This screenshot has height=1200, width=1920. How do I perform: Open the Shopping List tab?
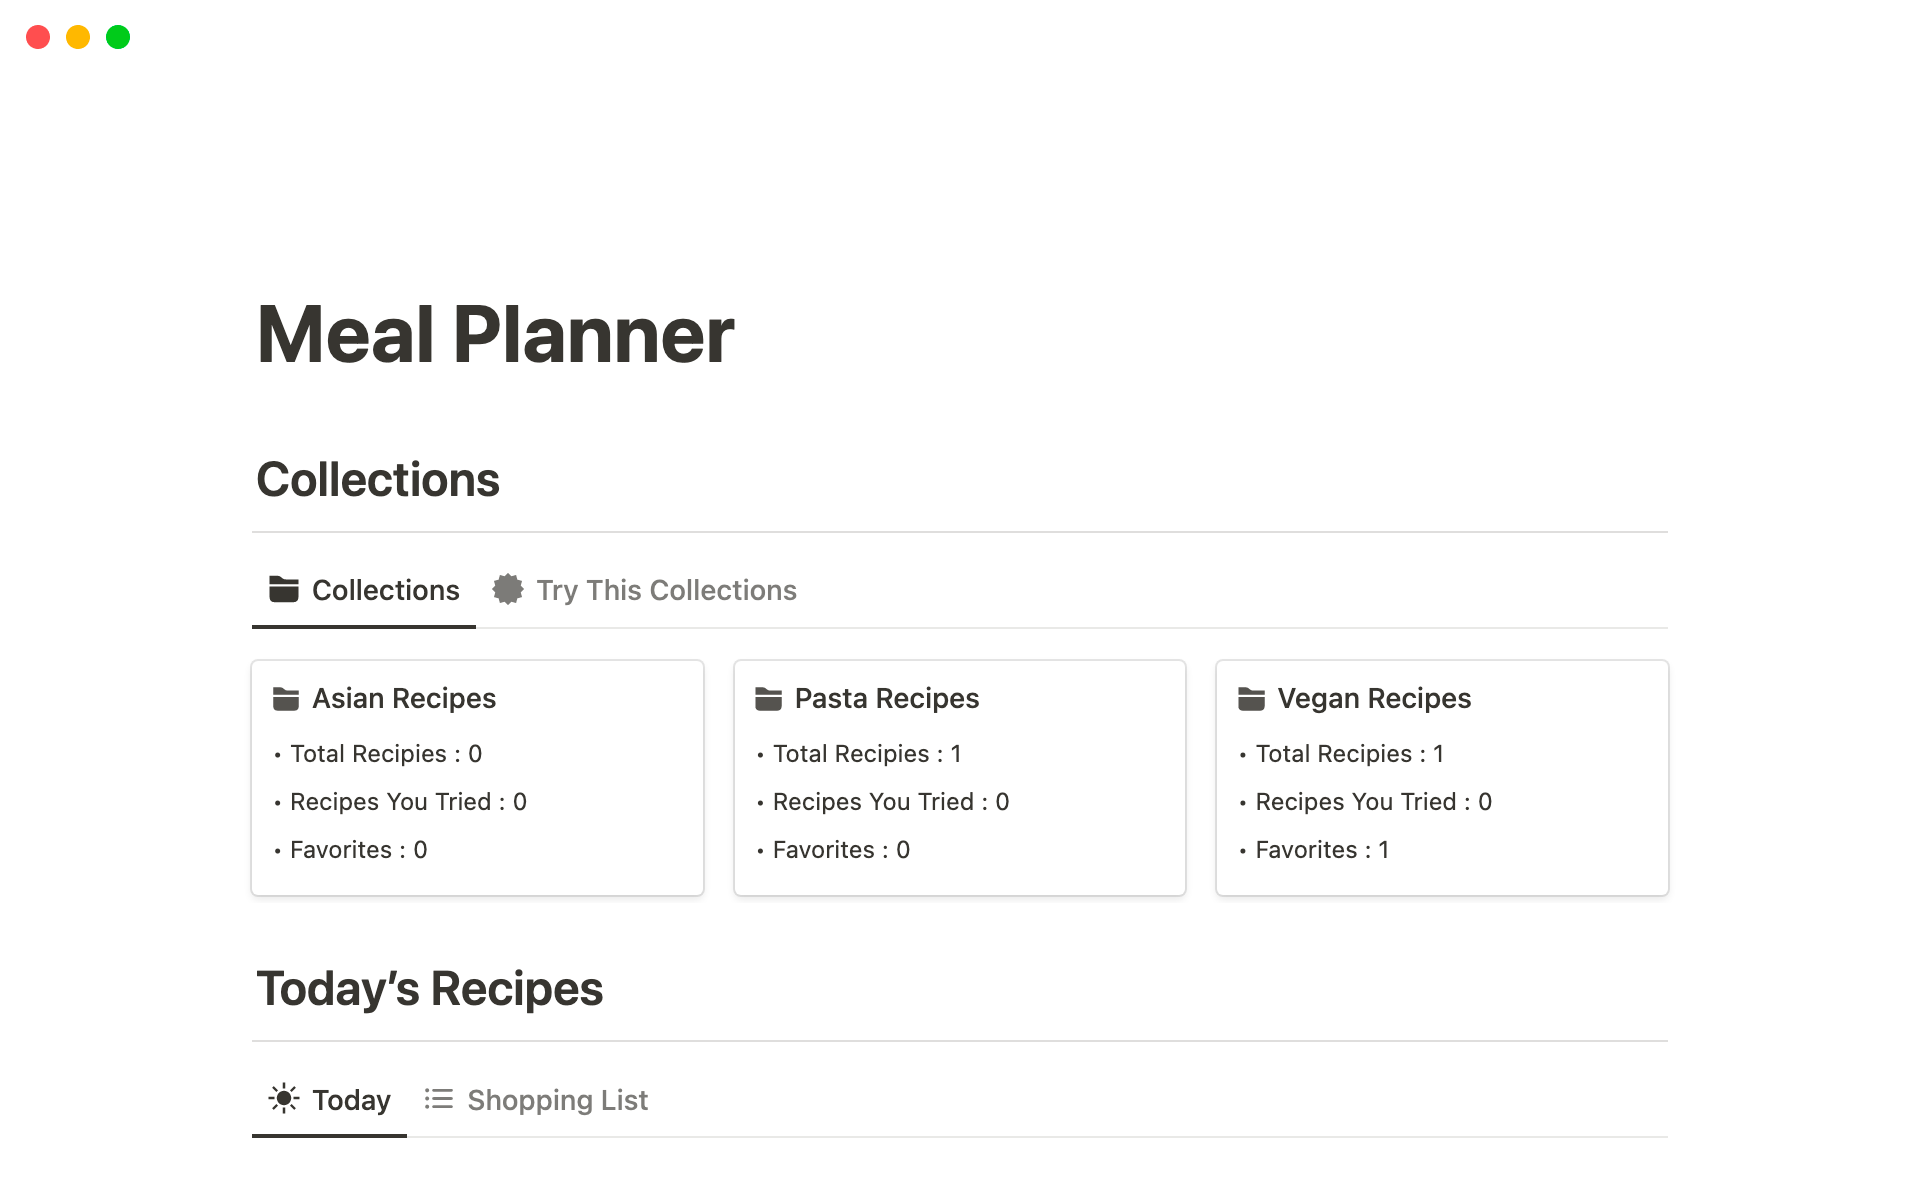[557, 1100]
